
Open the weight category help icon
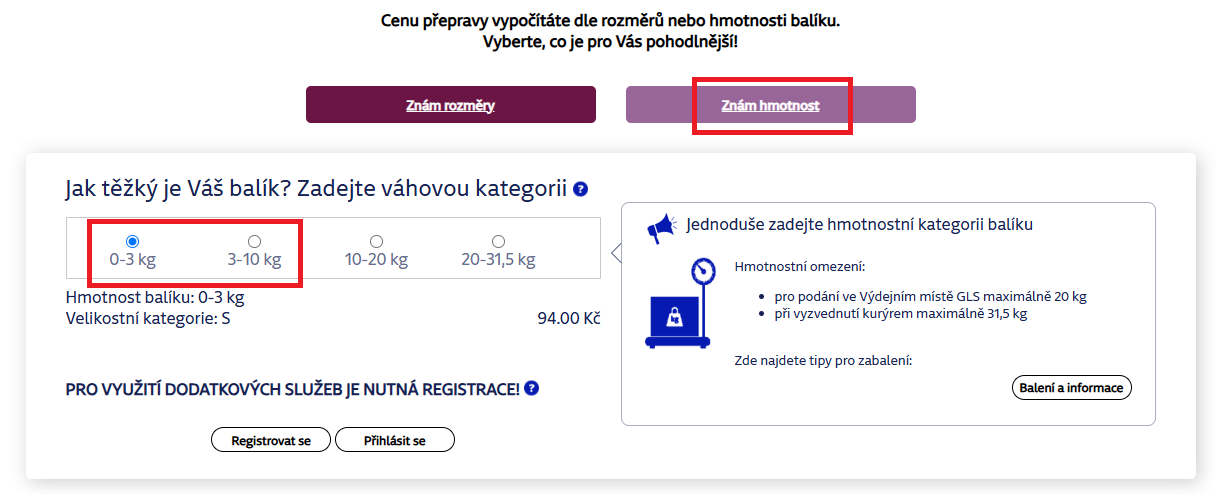coord(580,189)
